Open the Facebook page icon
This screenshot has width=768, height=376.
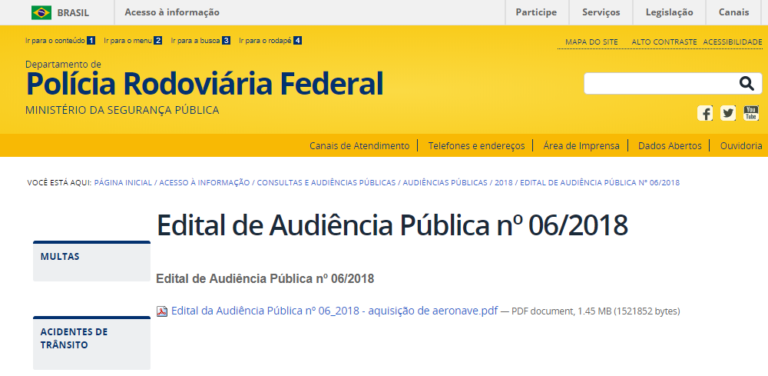click(705, 114)
